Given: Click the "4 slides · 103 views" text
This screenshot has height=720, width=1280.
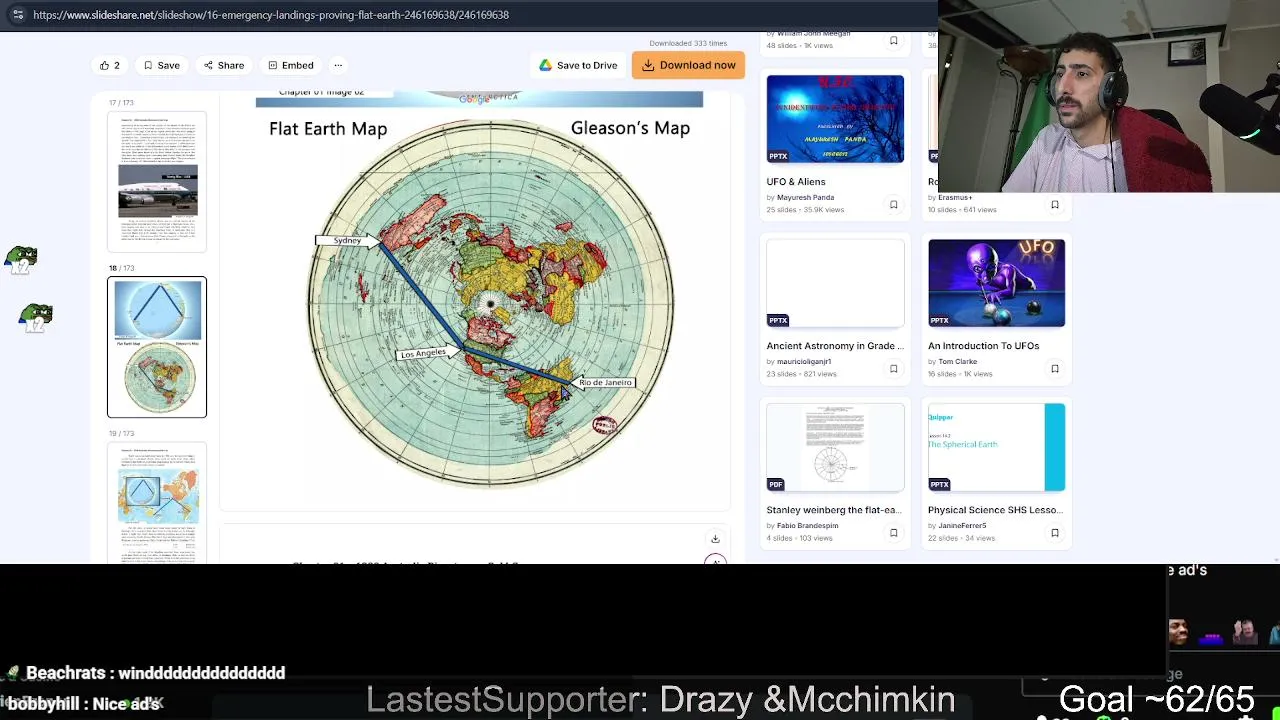Looking at the screenshot, I should click(800, 538).
